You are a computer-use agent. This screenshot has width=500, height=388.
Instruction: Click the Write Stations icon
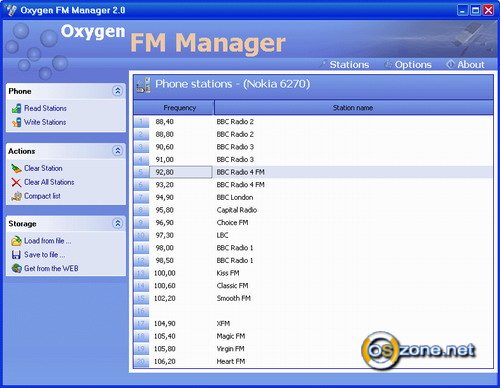(x=16, y=122)
